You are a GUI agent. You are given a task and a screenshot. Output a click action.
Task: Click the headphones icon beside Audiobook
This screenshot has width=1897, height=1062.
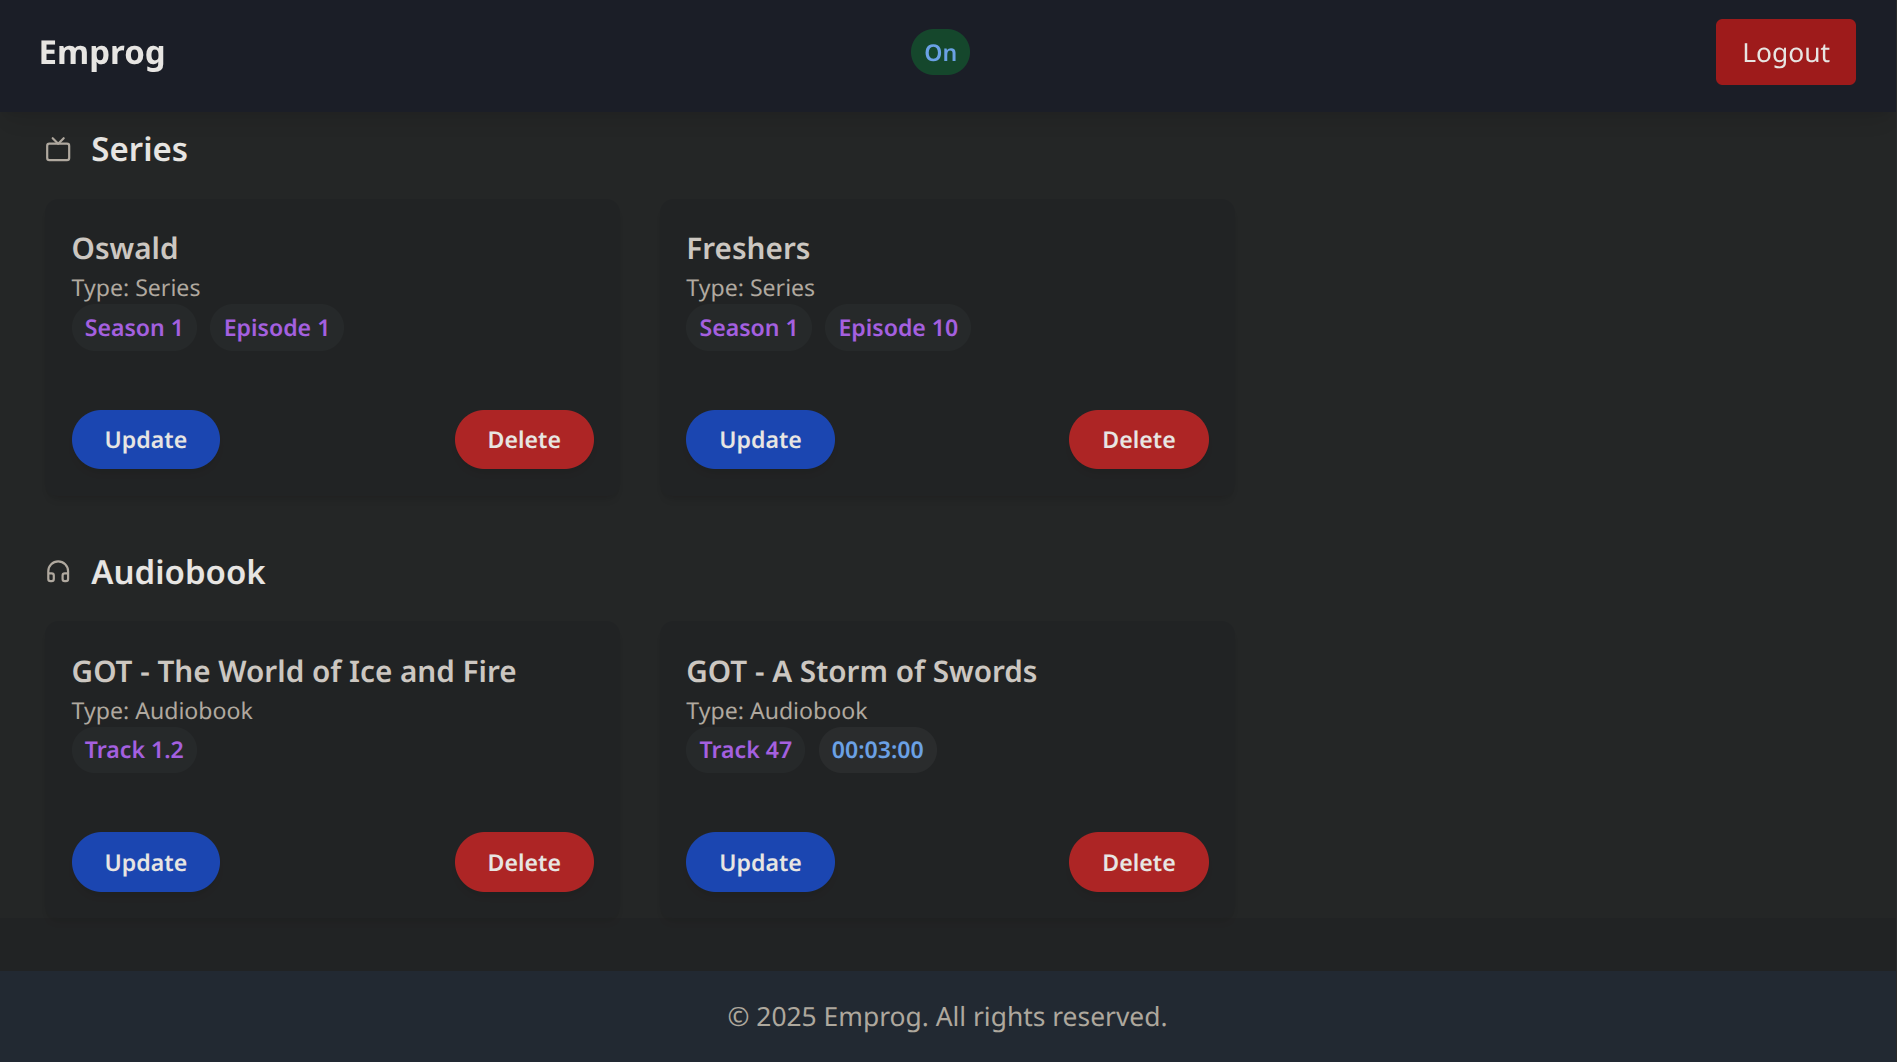pyautogui.click(x=58, y=572)
